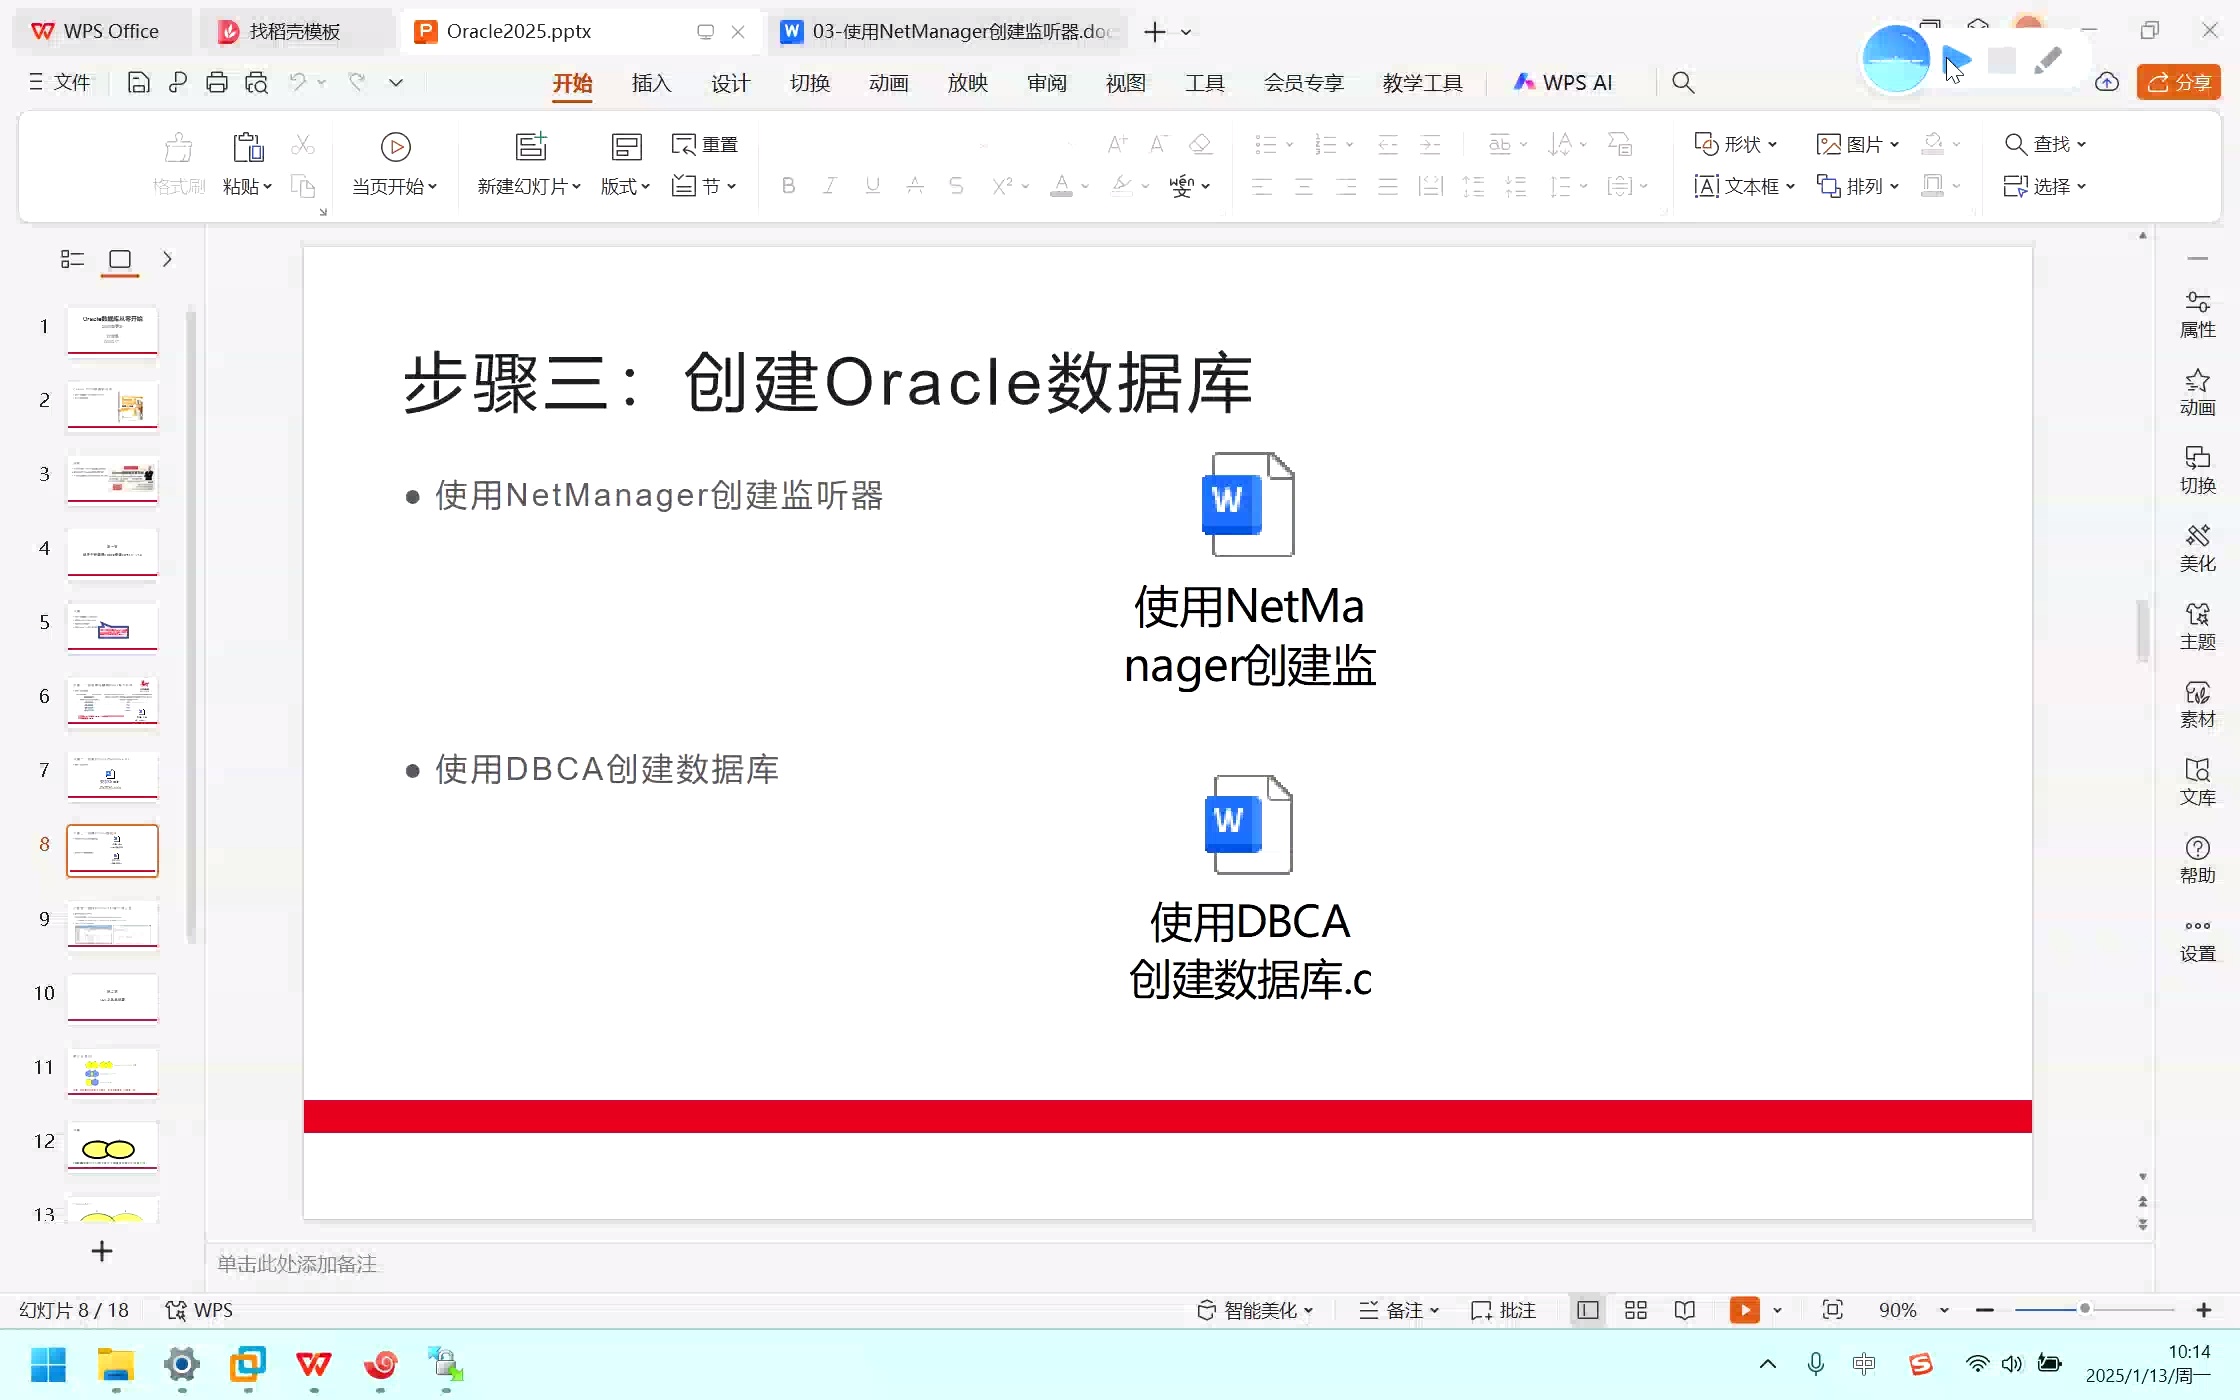The width and height of the screenshot is (2240, 1400).
Task: Open the 切换 transitions panel
Action: 2197,468
